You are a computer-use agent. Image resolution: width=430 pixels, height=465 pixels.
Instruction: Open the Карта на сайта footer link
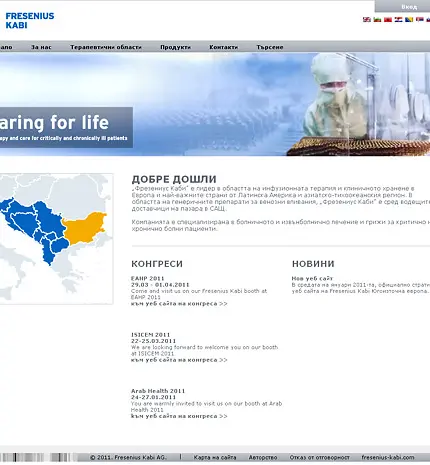click(x=215, y=457)
